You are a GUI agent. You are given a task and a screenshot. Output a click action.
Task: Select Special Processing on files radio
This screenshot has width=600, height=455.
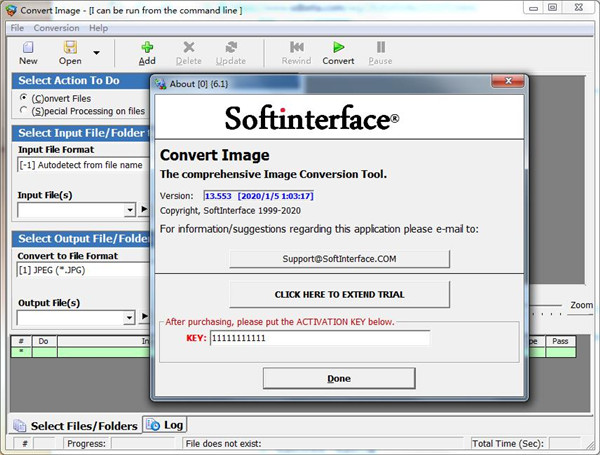[24, 111]
